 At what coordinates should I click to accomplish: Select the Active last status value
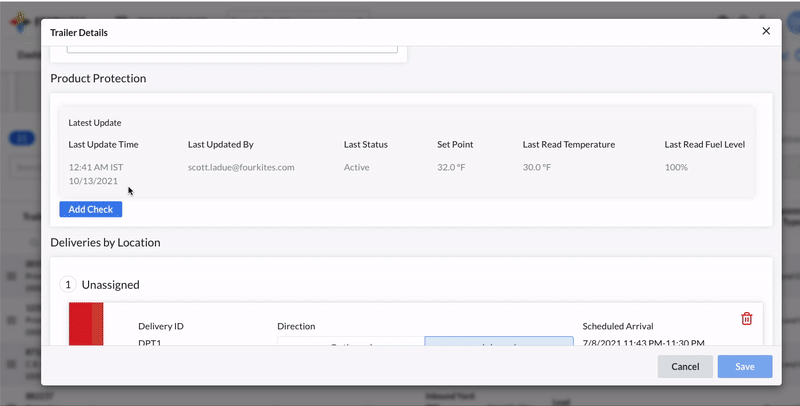click(357, 167)
